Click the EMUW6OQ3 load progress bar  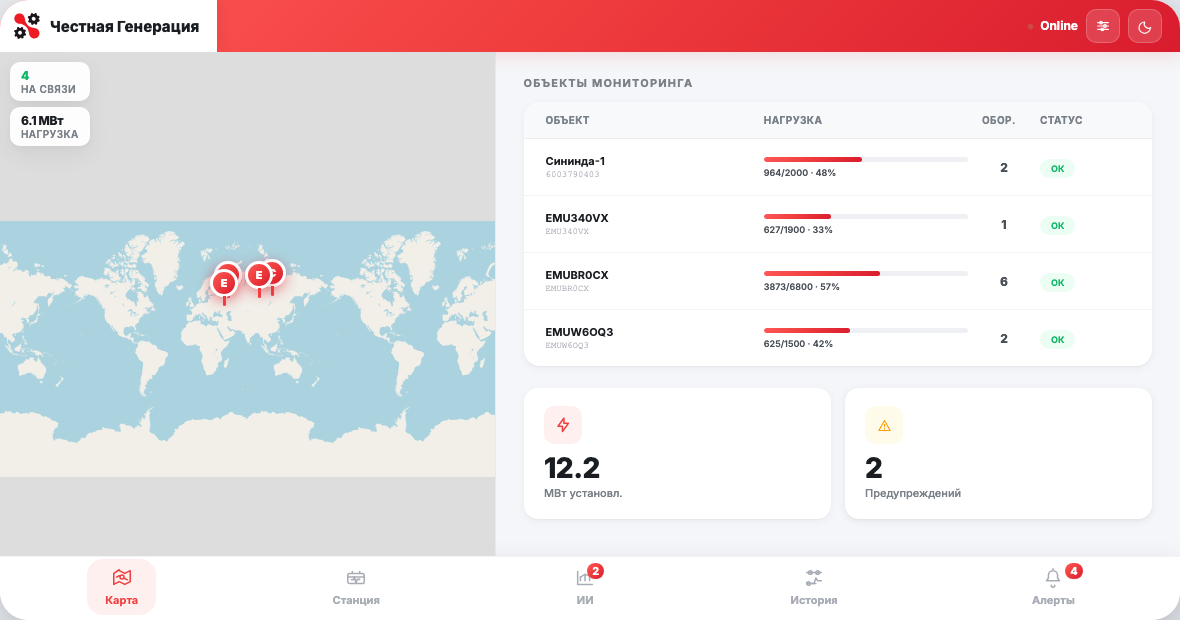[865, 330]
